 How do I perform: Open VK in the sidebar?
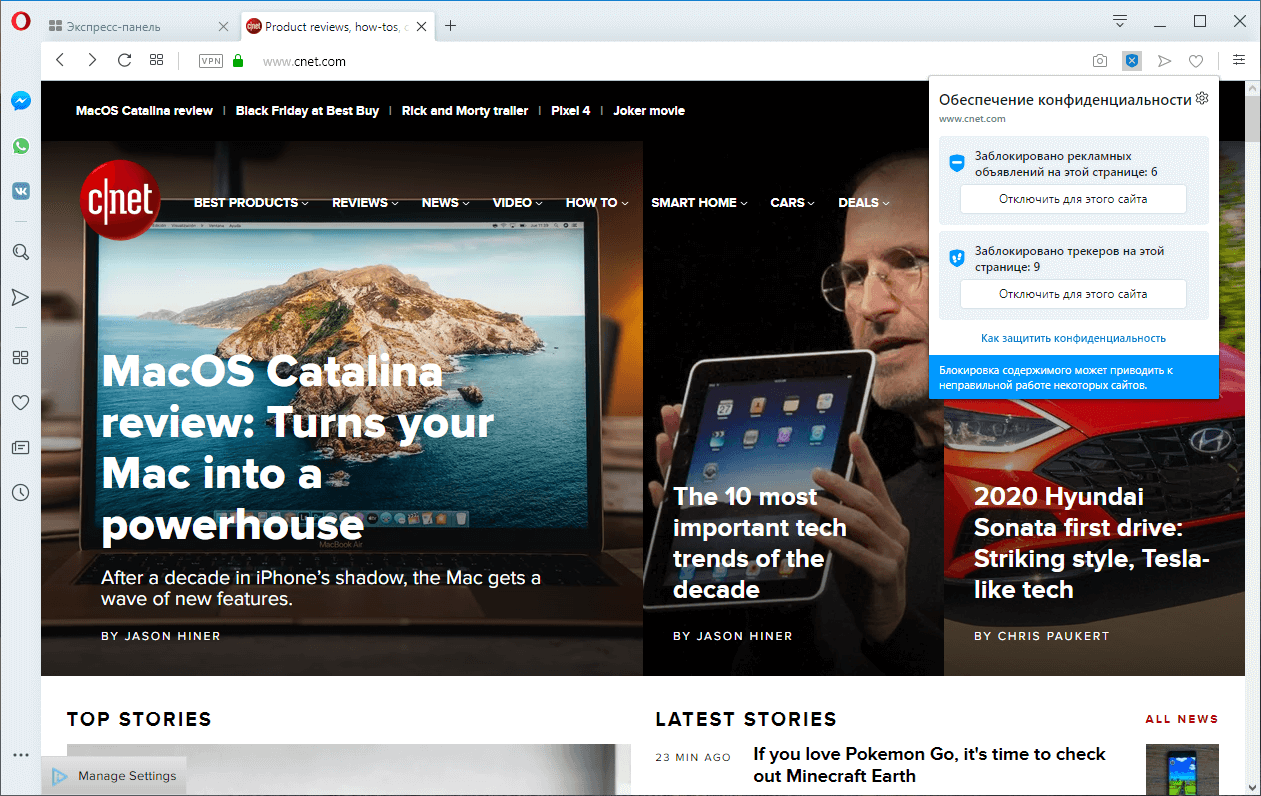(x=20, y=191)
